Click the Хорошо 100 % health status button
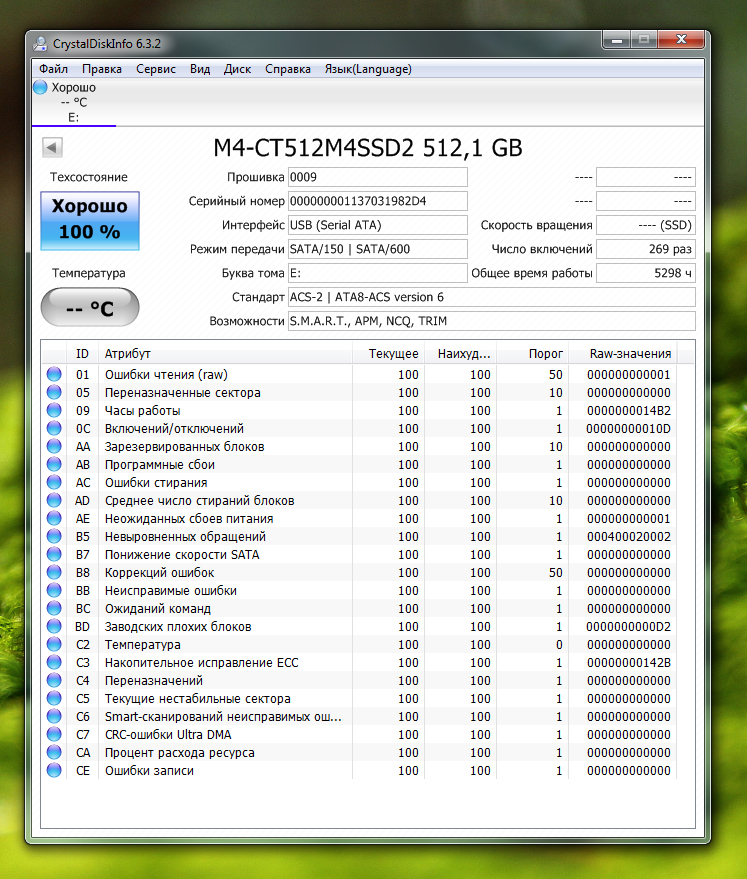This screenshot has width=747, height=879. [x=90, y=220]
